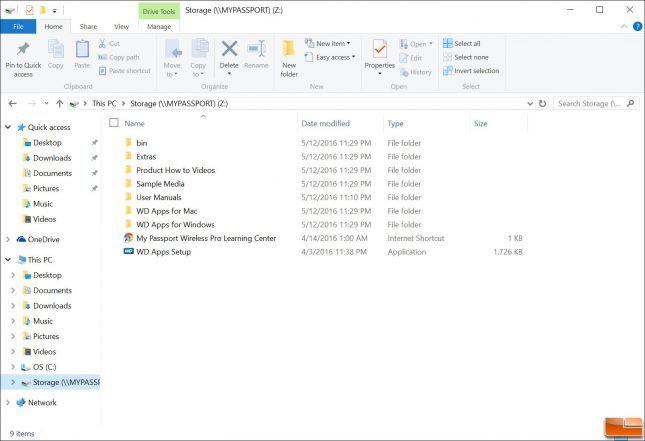Switch to the Share ribbon tab
645x441 pixels.
[x=88, y=26]
